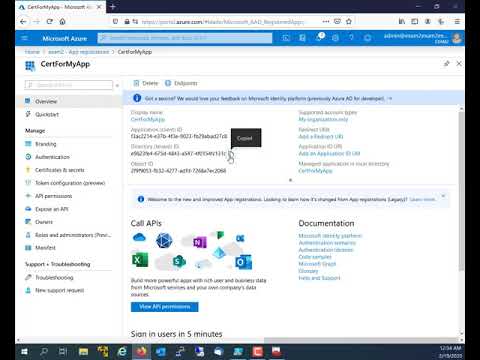Viewport: 480px width, 360px height.
Task: Open Quickstart in the sidebar
Action: click(x=47, y=114)
